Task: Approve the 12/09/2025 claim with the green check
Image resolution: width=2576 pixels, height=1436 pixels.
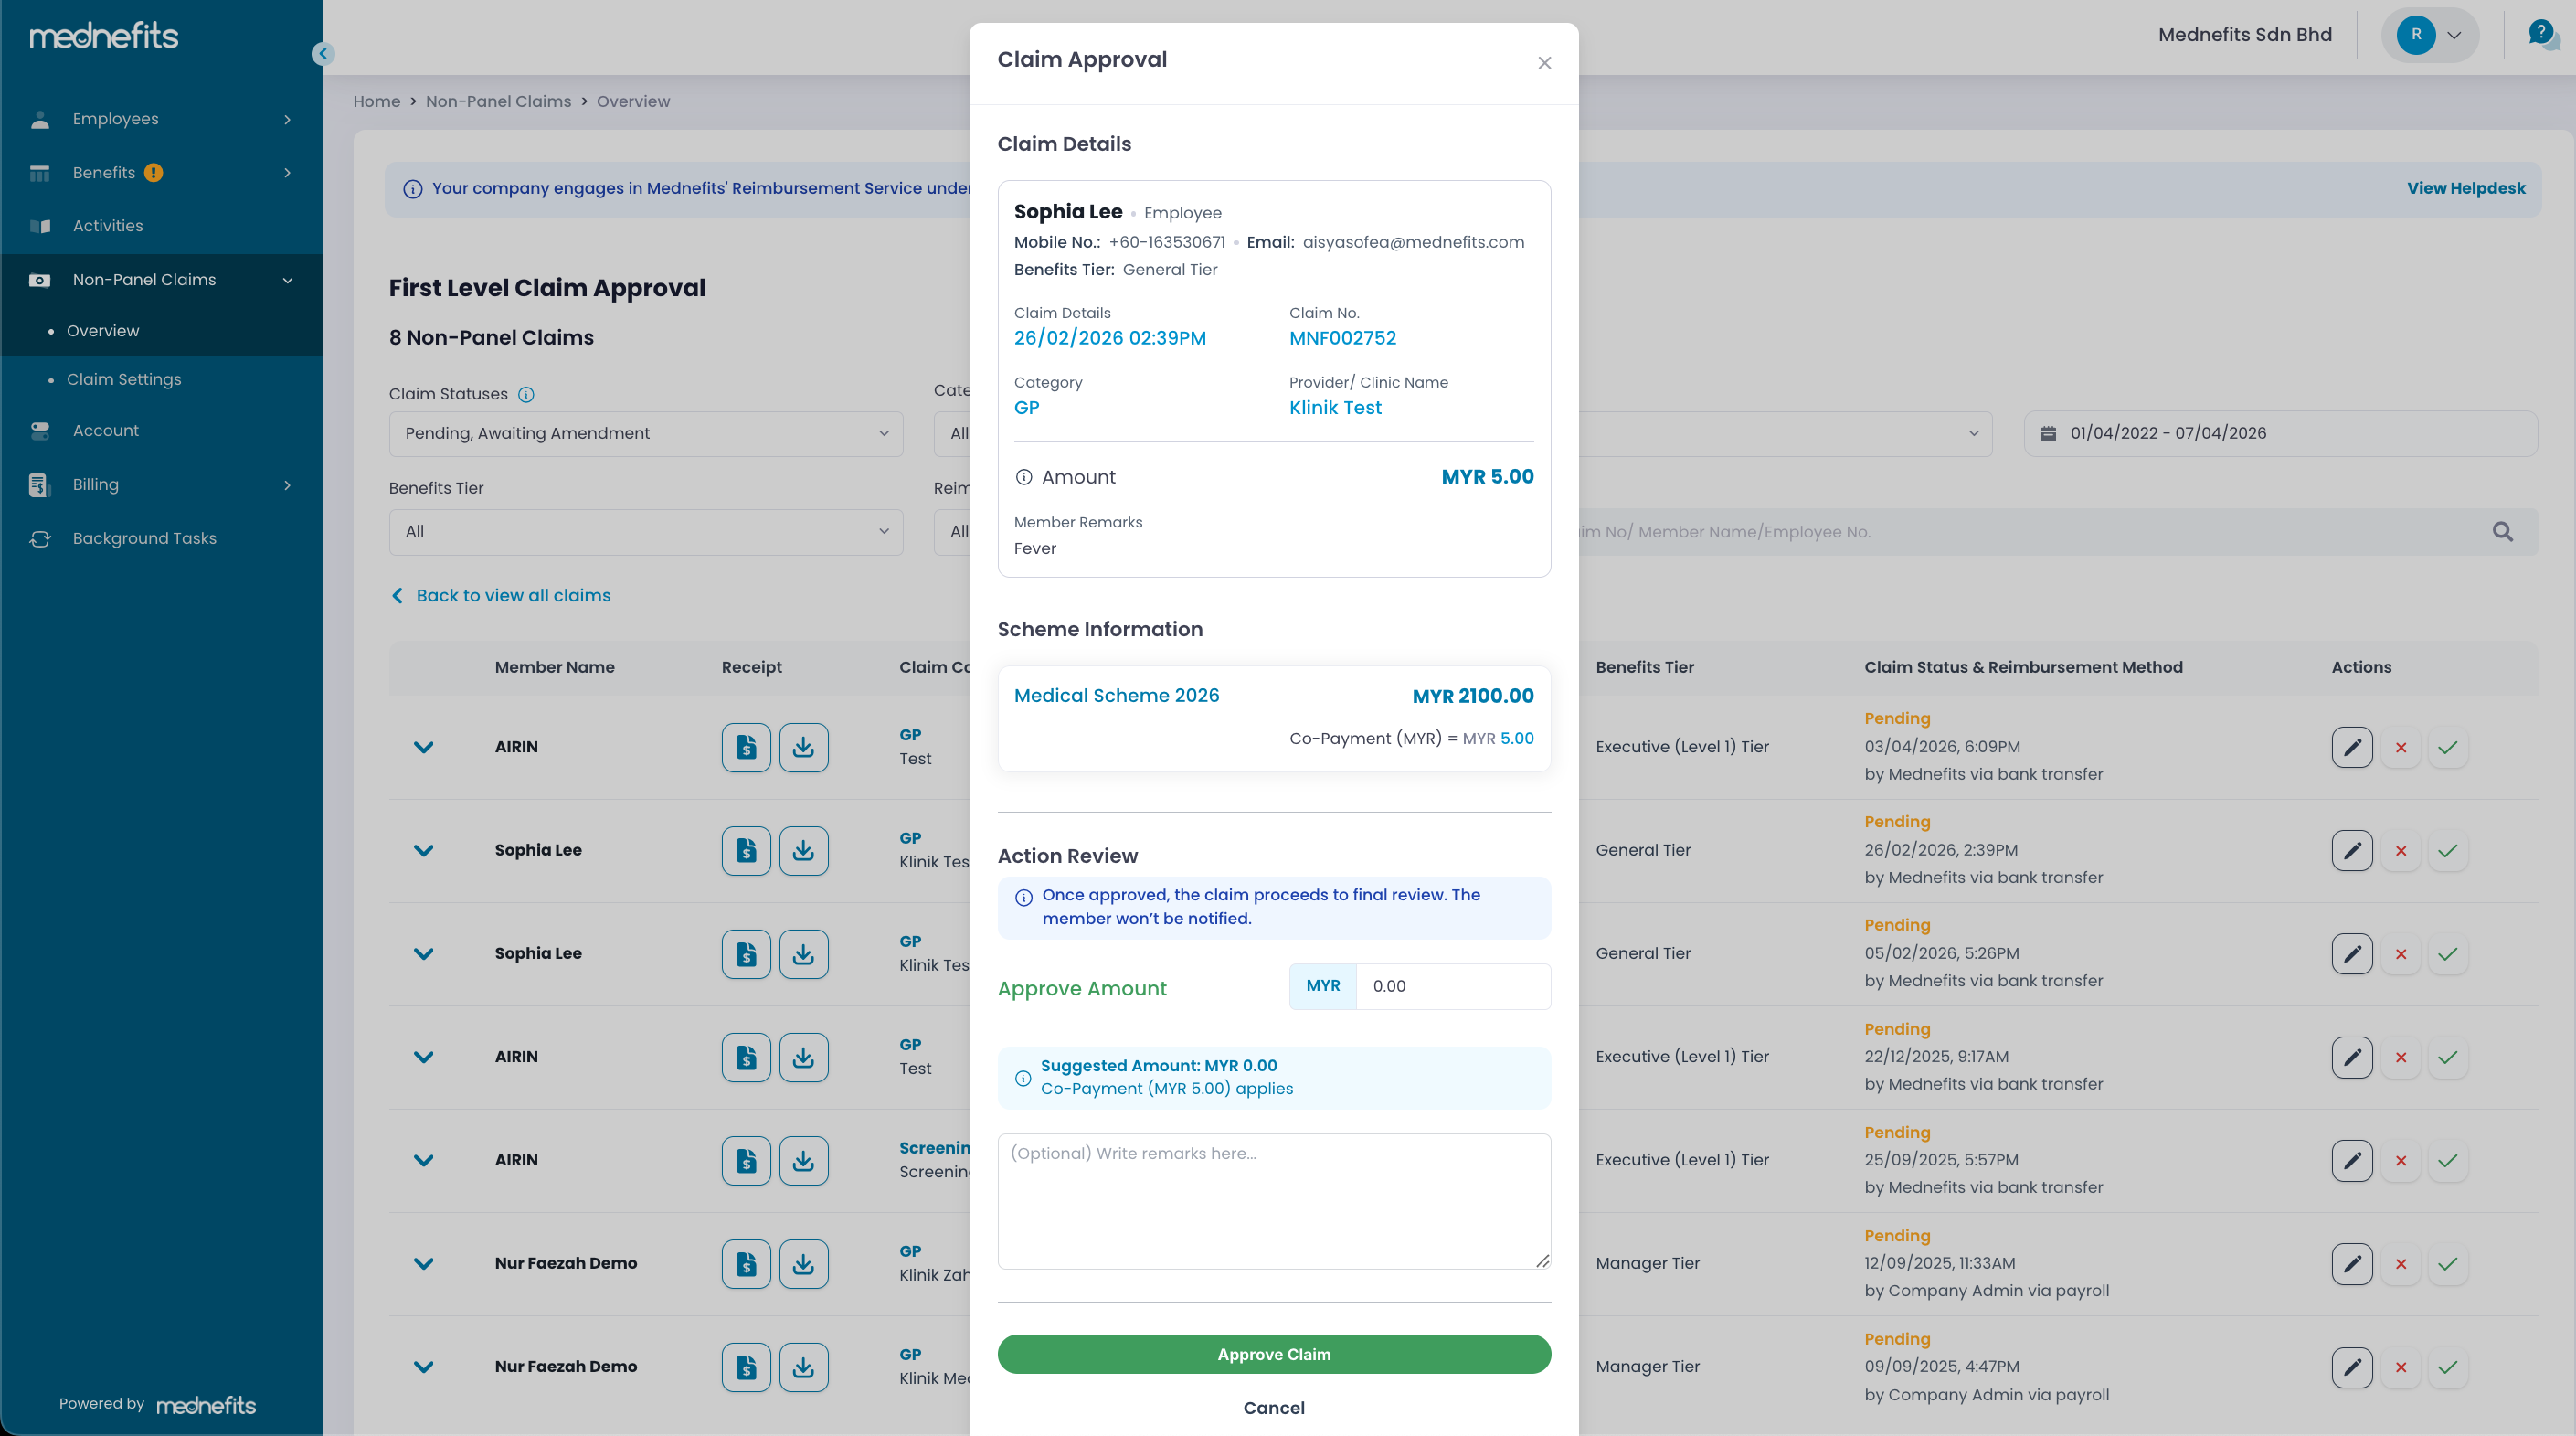Action: [2447, 1264]
